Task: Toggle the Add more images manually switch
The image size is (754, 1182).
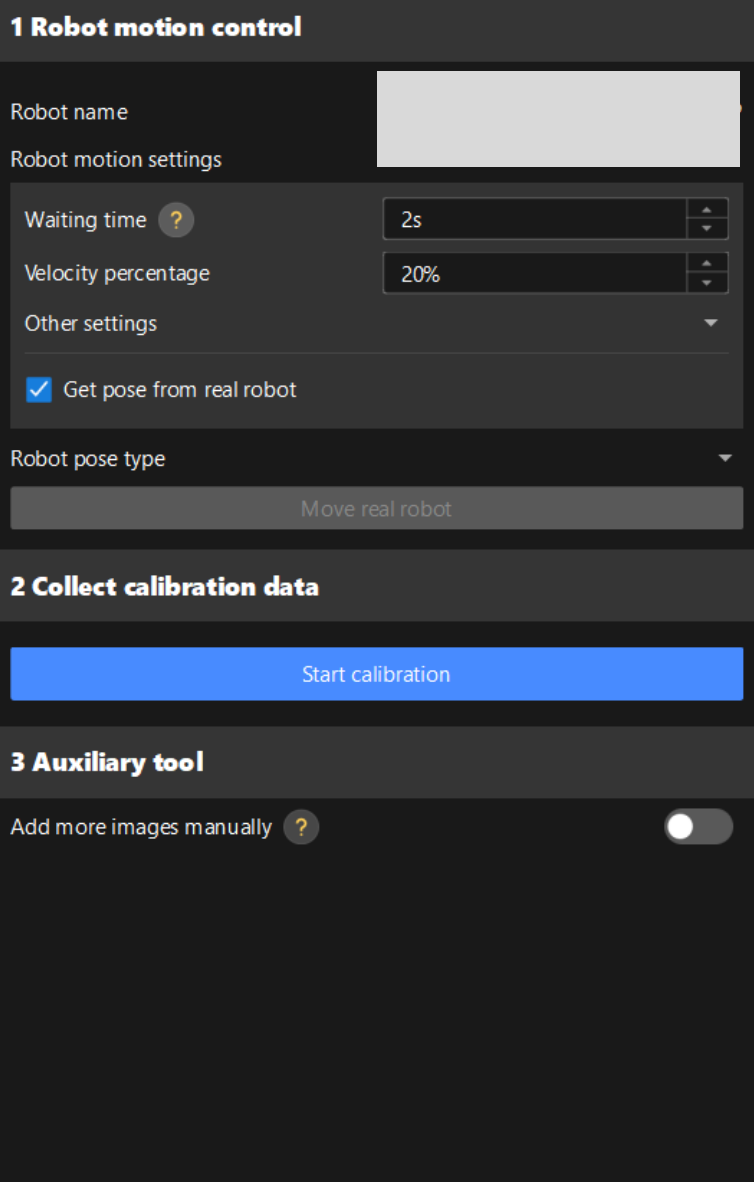Action: tap(698, 827)
